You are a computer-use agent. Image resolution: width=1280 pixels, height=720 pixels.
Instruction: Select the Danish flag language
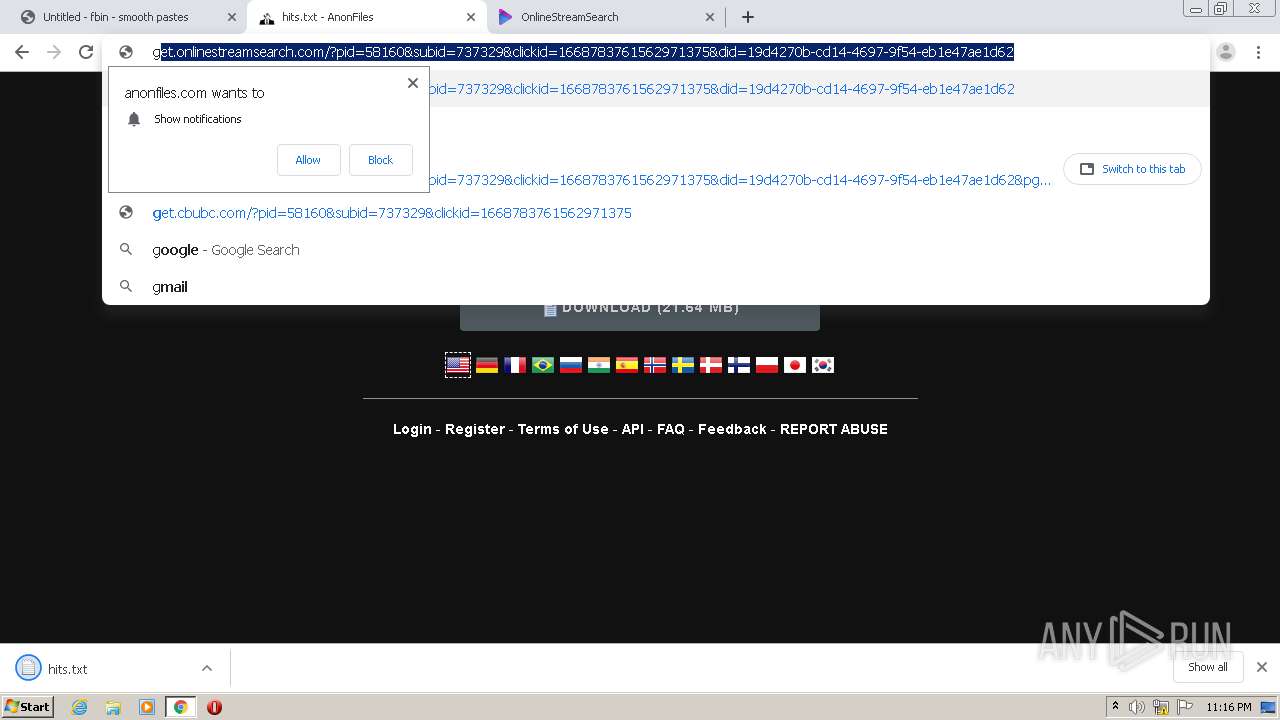click(711, 365)
